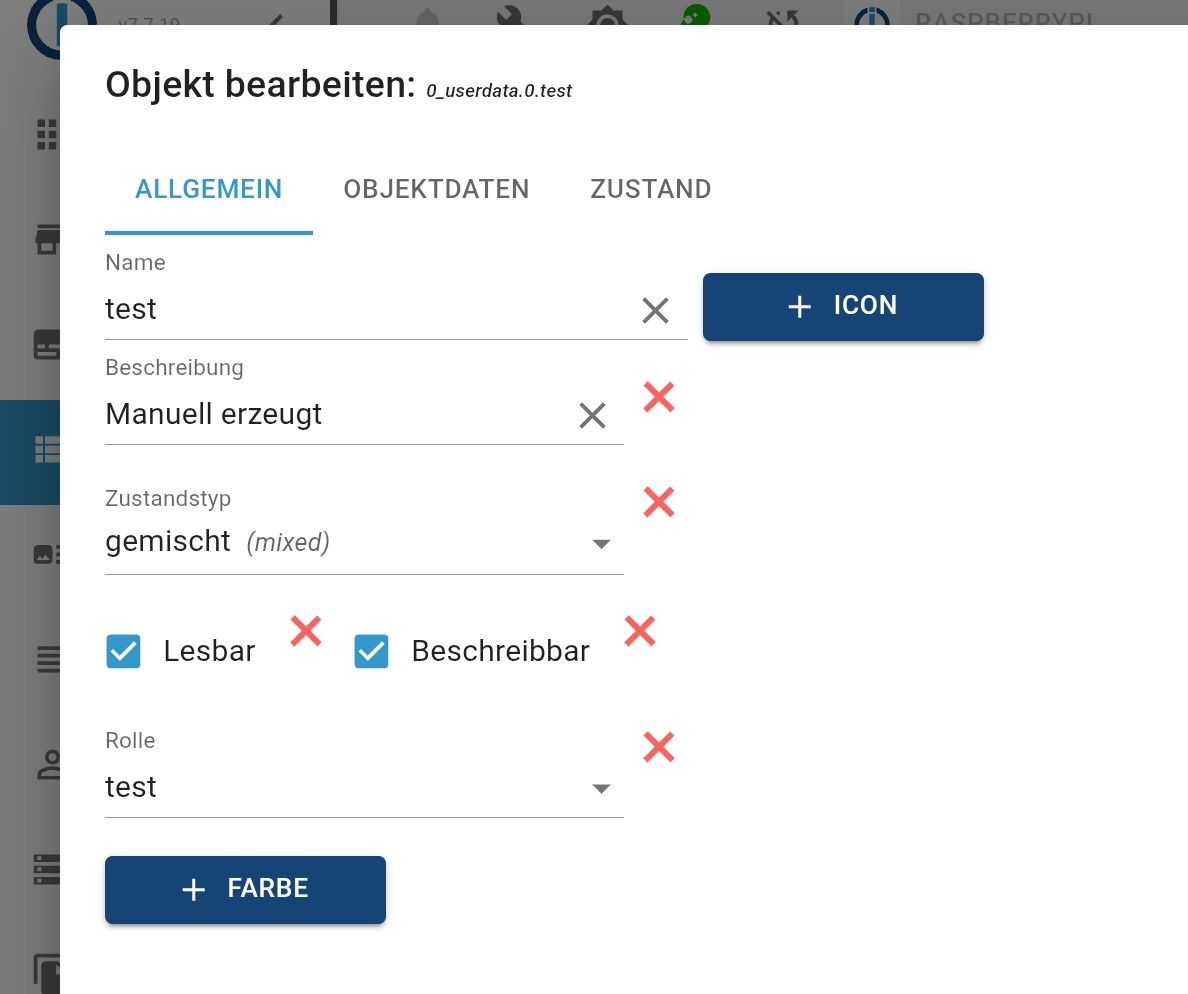Click the gear settings icon in top bar
The width and height of the screenshot is (1188, 994).
605,17
